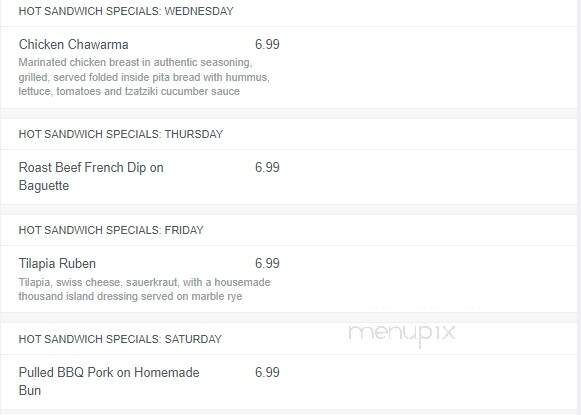Click the Tilapia Ruben description text
The height and width of the screenshot is (415, 581).
tap(145, 289)
